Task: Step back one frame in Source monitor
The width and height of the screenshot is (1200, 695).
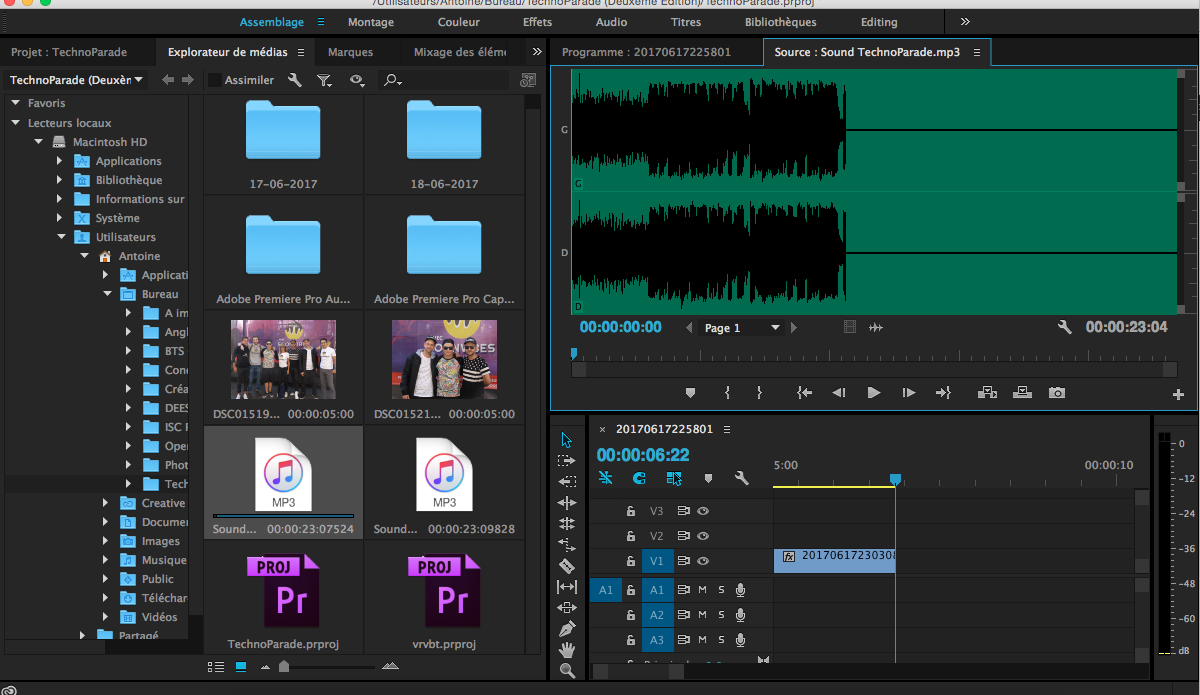Action: point(839,393)
